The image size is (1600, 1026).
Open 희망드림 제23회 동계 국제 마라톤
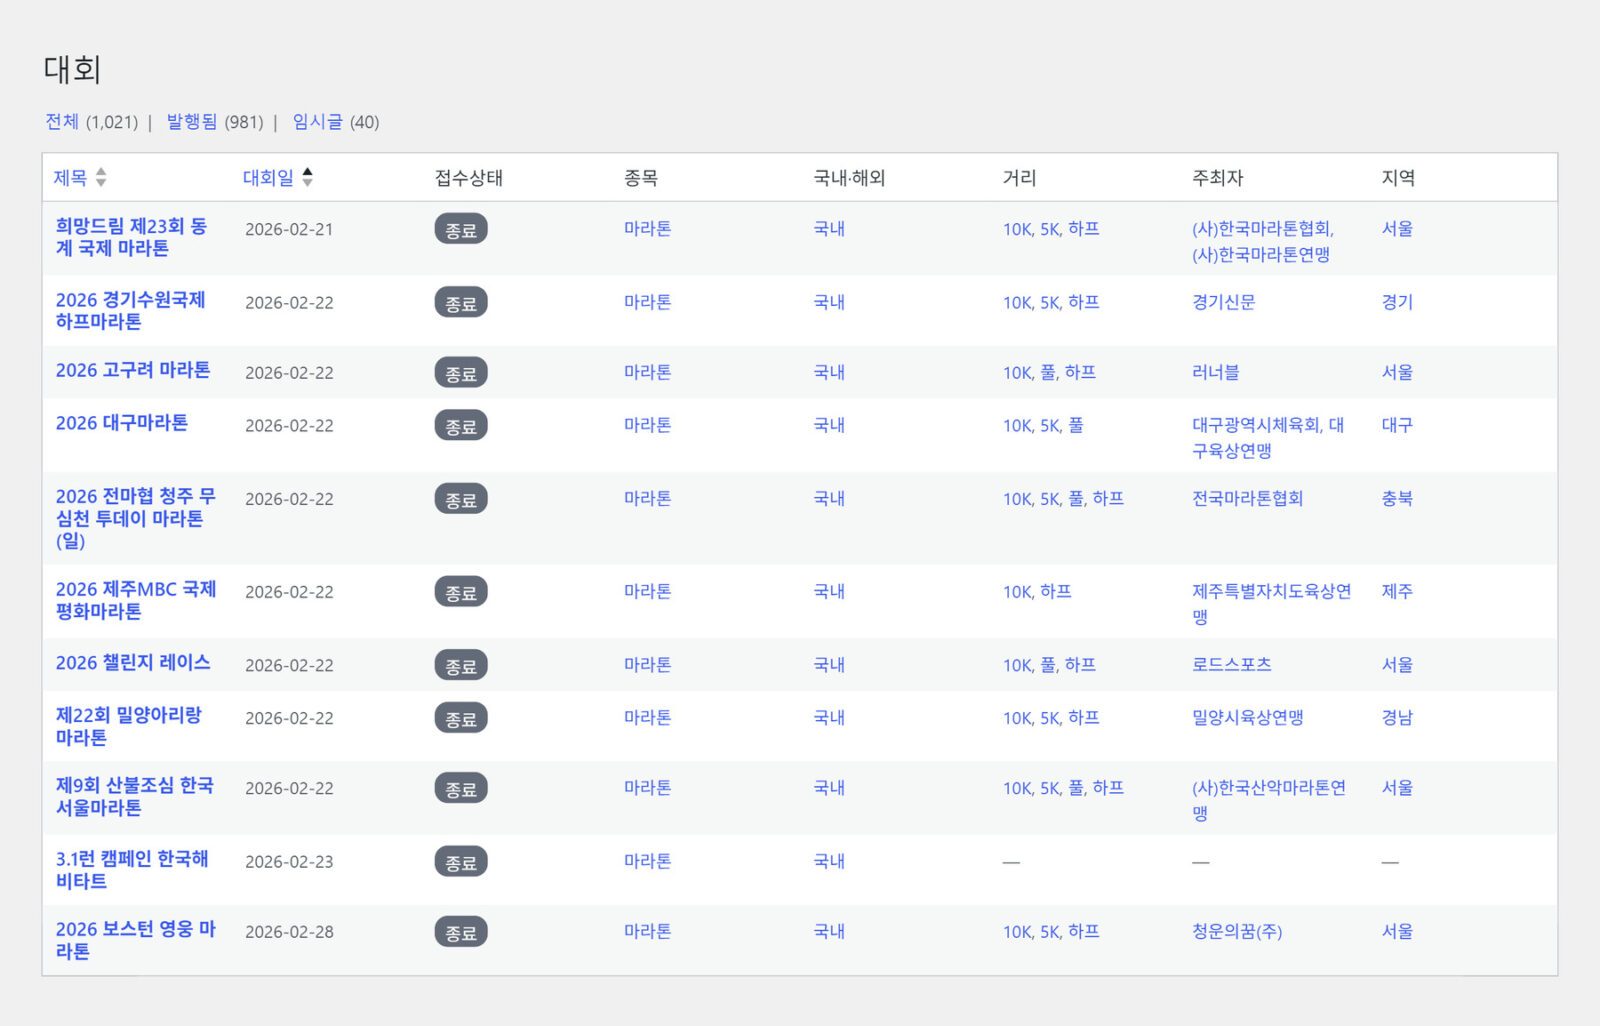pos(131,238)
